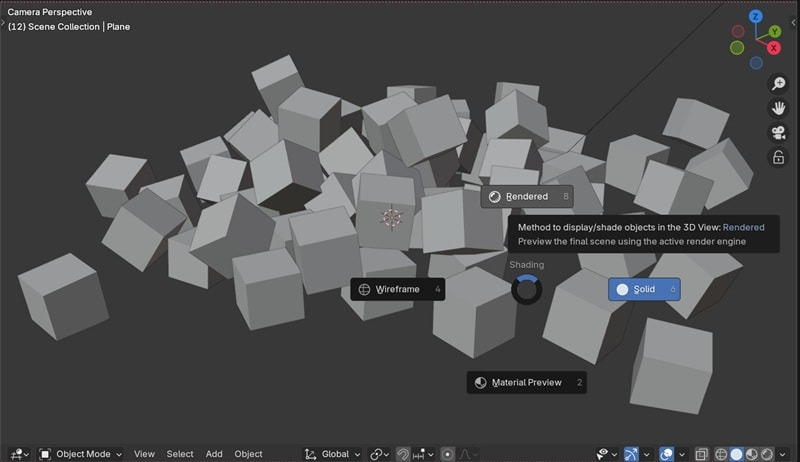Choose Wireframe in the shading pie menu

(x=397, y=289)
